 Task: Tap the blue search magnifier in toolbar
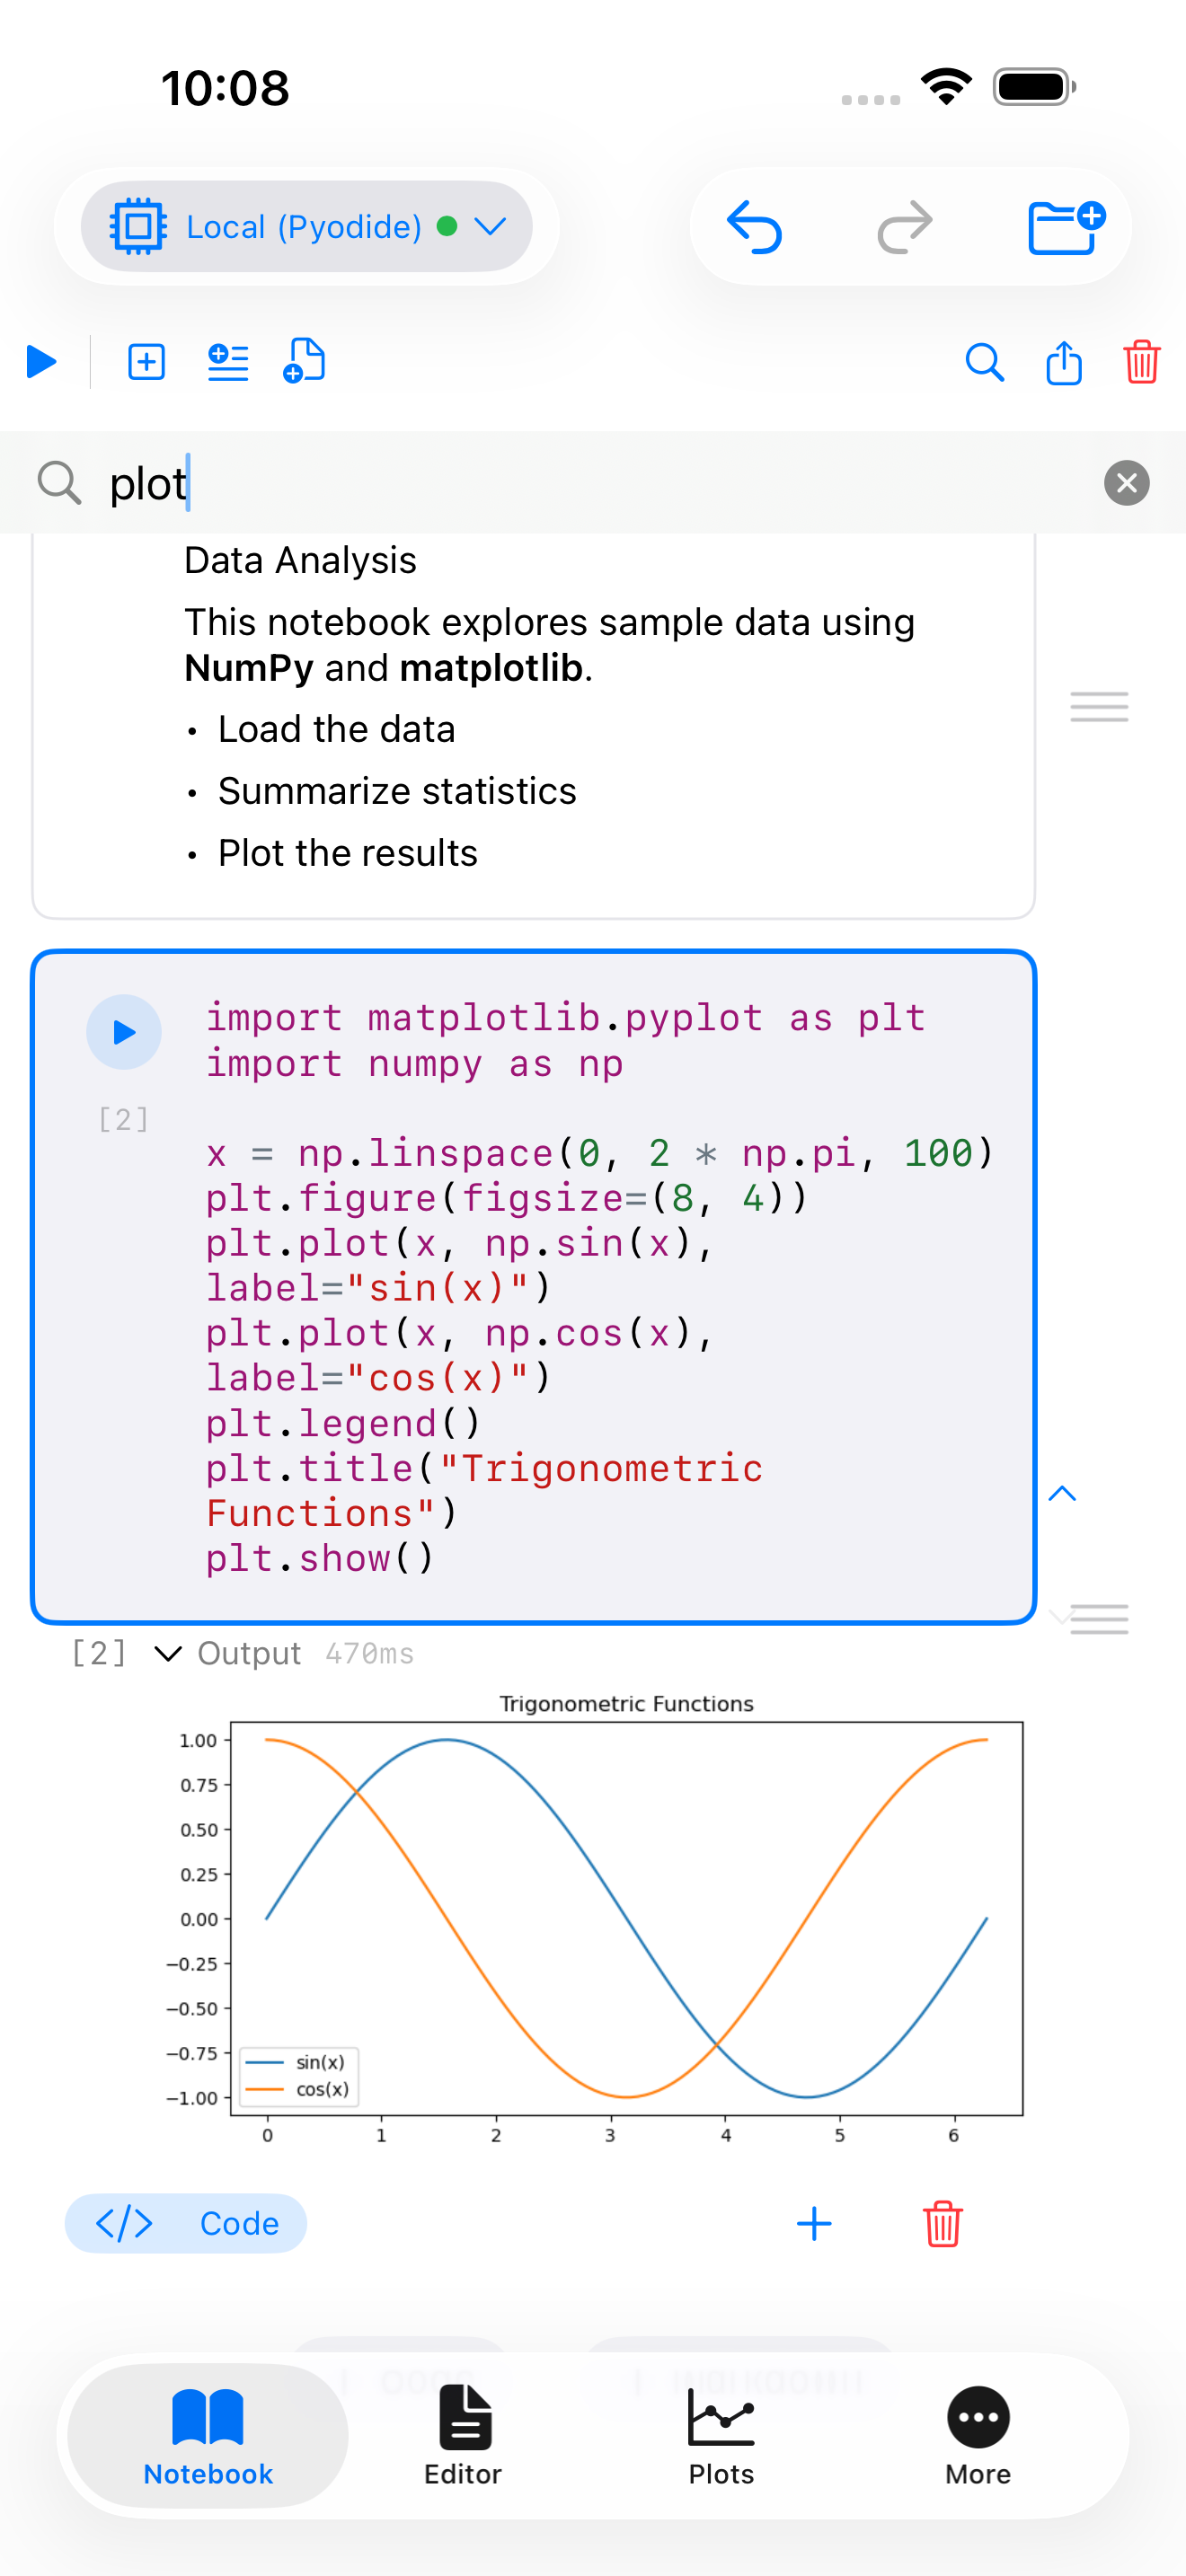pos(984,362)
